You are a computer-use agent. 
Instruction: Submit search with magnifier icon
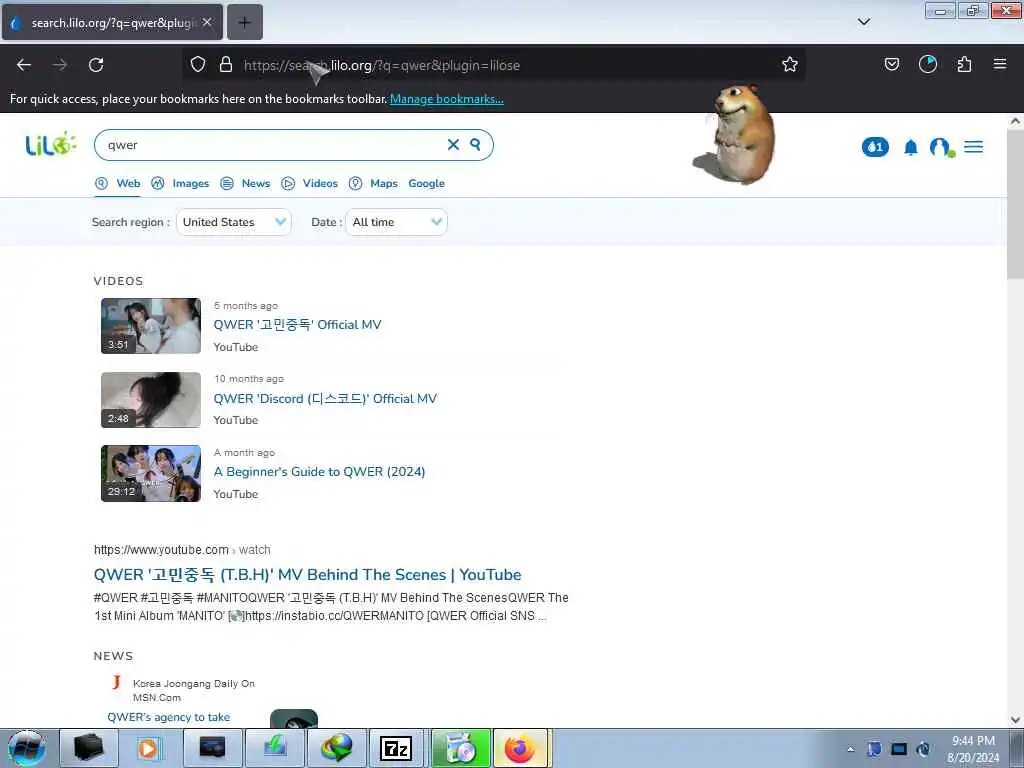pyautogui.click(x=475, y=144)
